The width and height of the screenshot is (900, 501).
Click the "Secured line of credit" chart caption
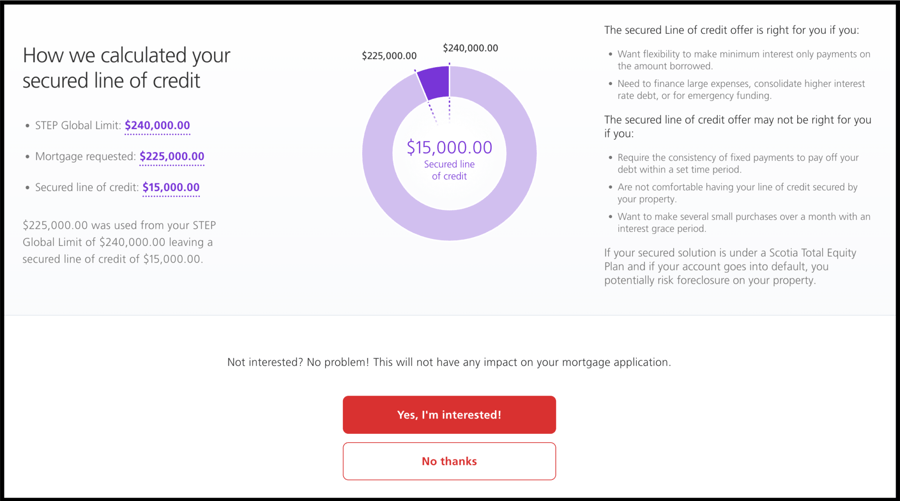pyautogui.click(x=449, y=170)
